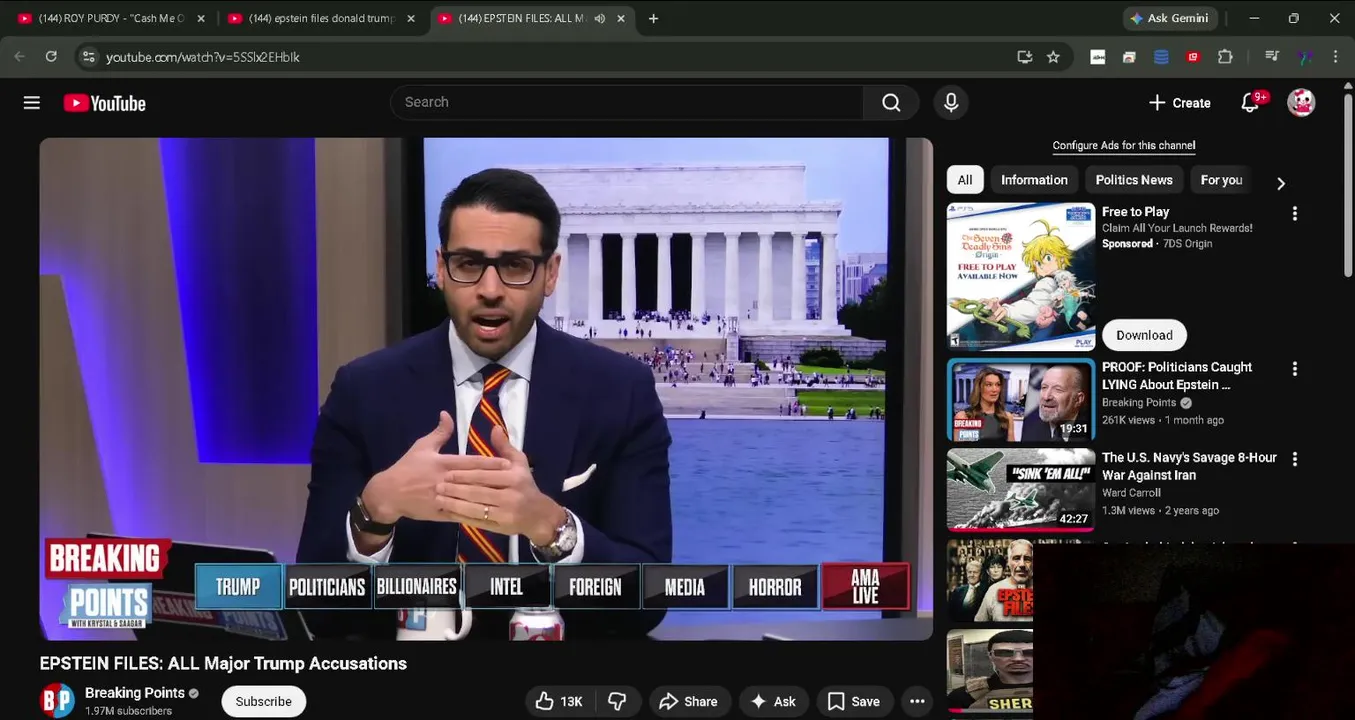Open the YouTube hamburger guide menu
Screen dimensions: 1355x720
point(32,103)
